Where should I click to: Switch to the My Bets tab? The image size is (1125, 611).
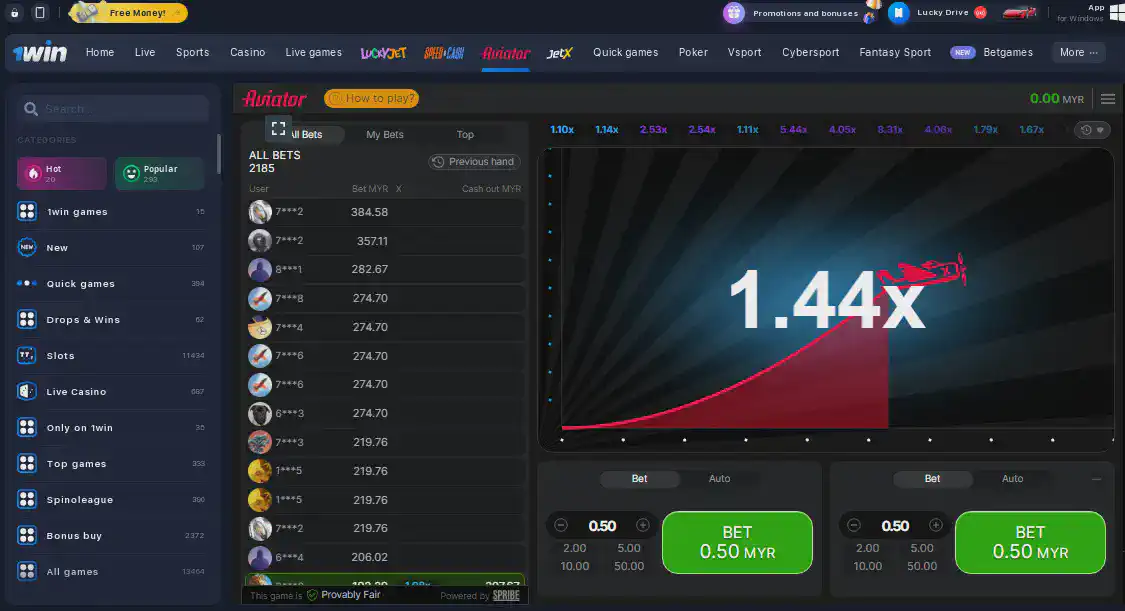point(385,135)
